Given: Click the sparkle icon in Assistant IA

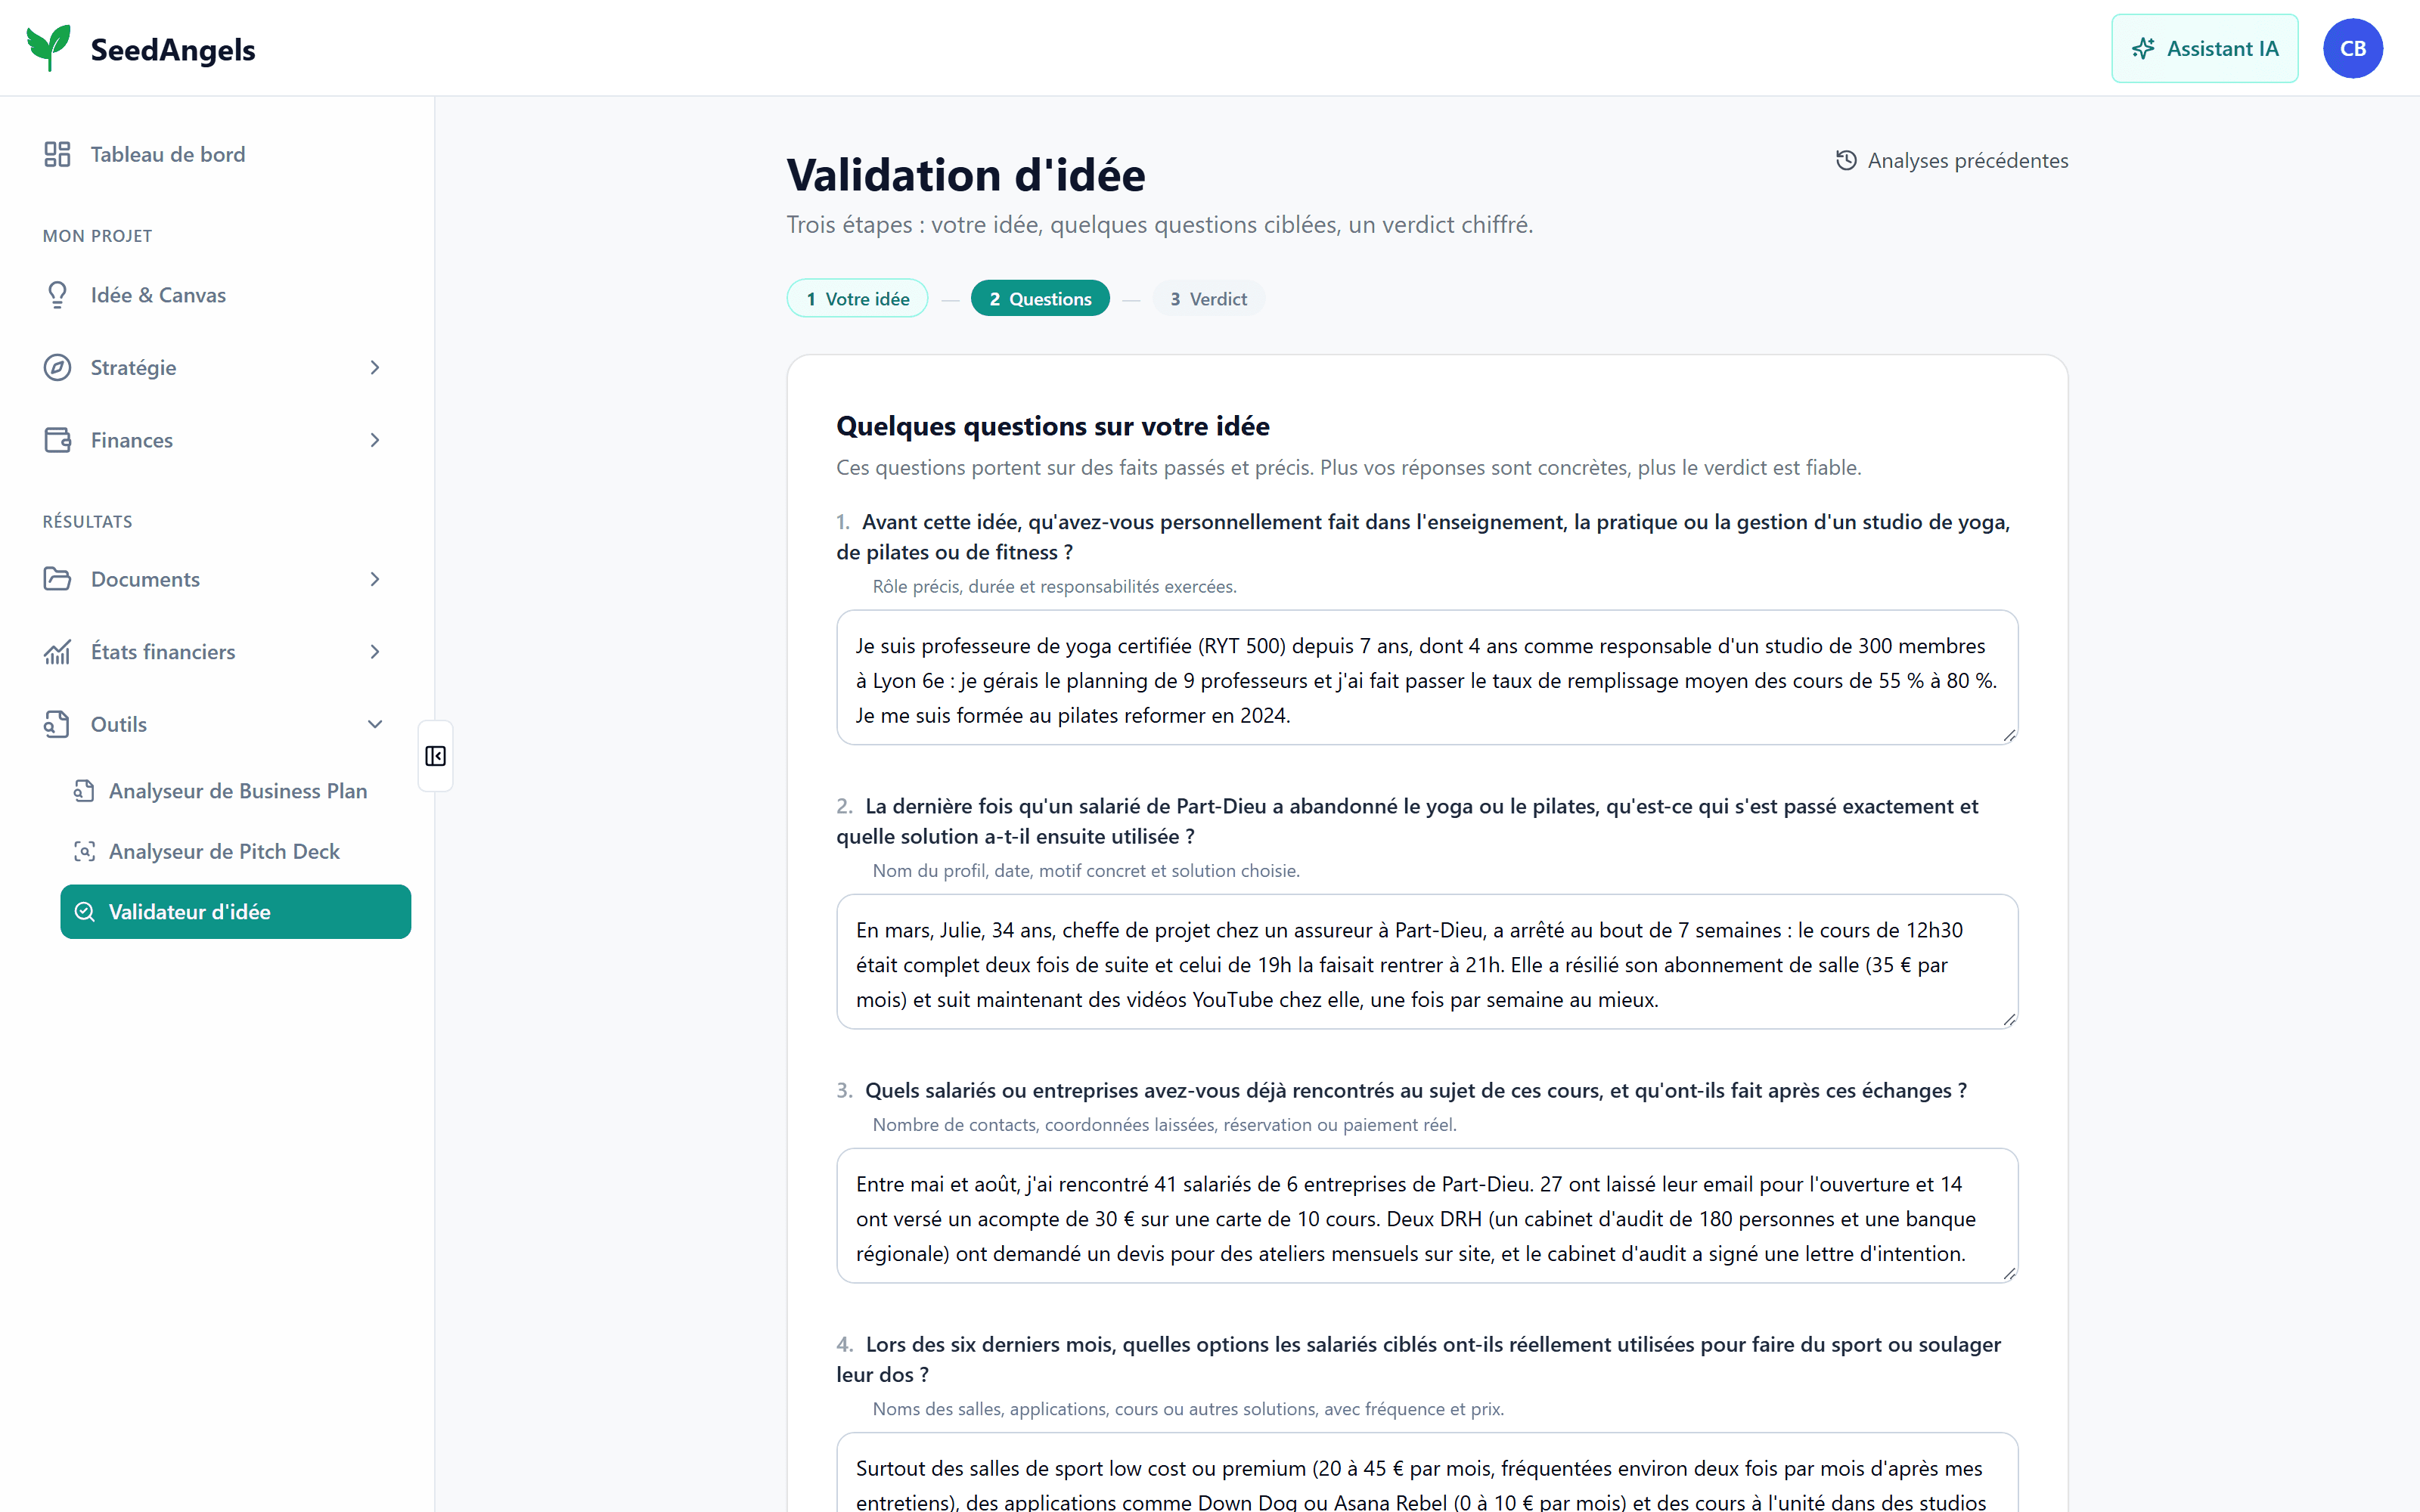Looking at the screenshot, I should click(x=2143, y=48).
